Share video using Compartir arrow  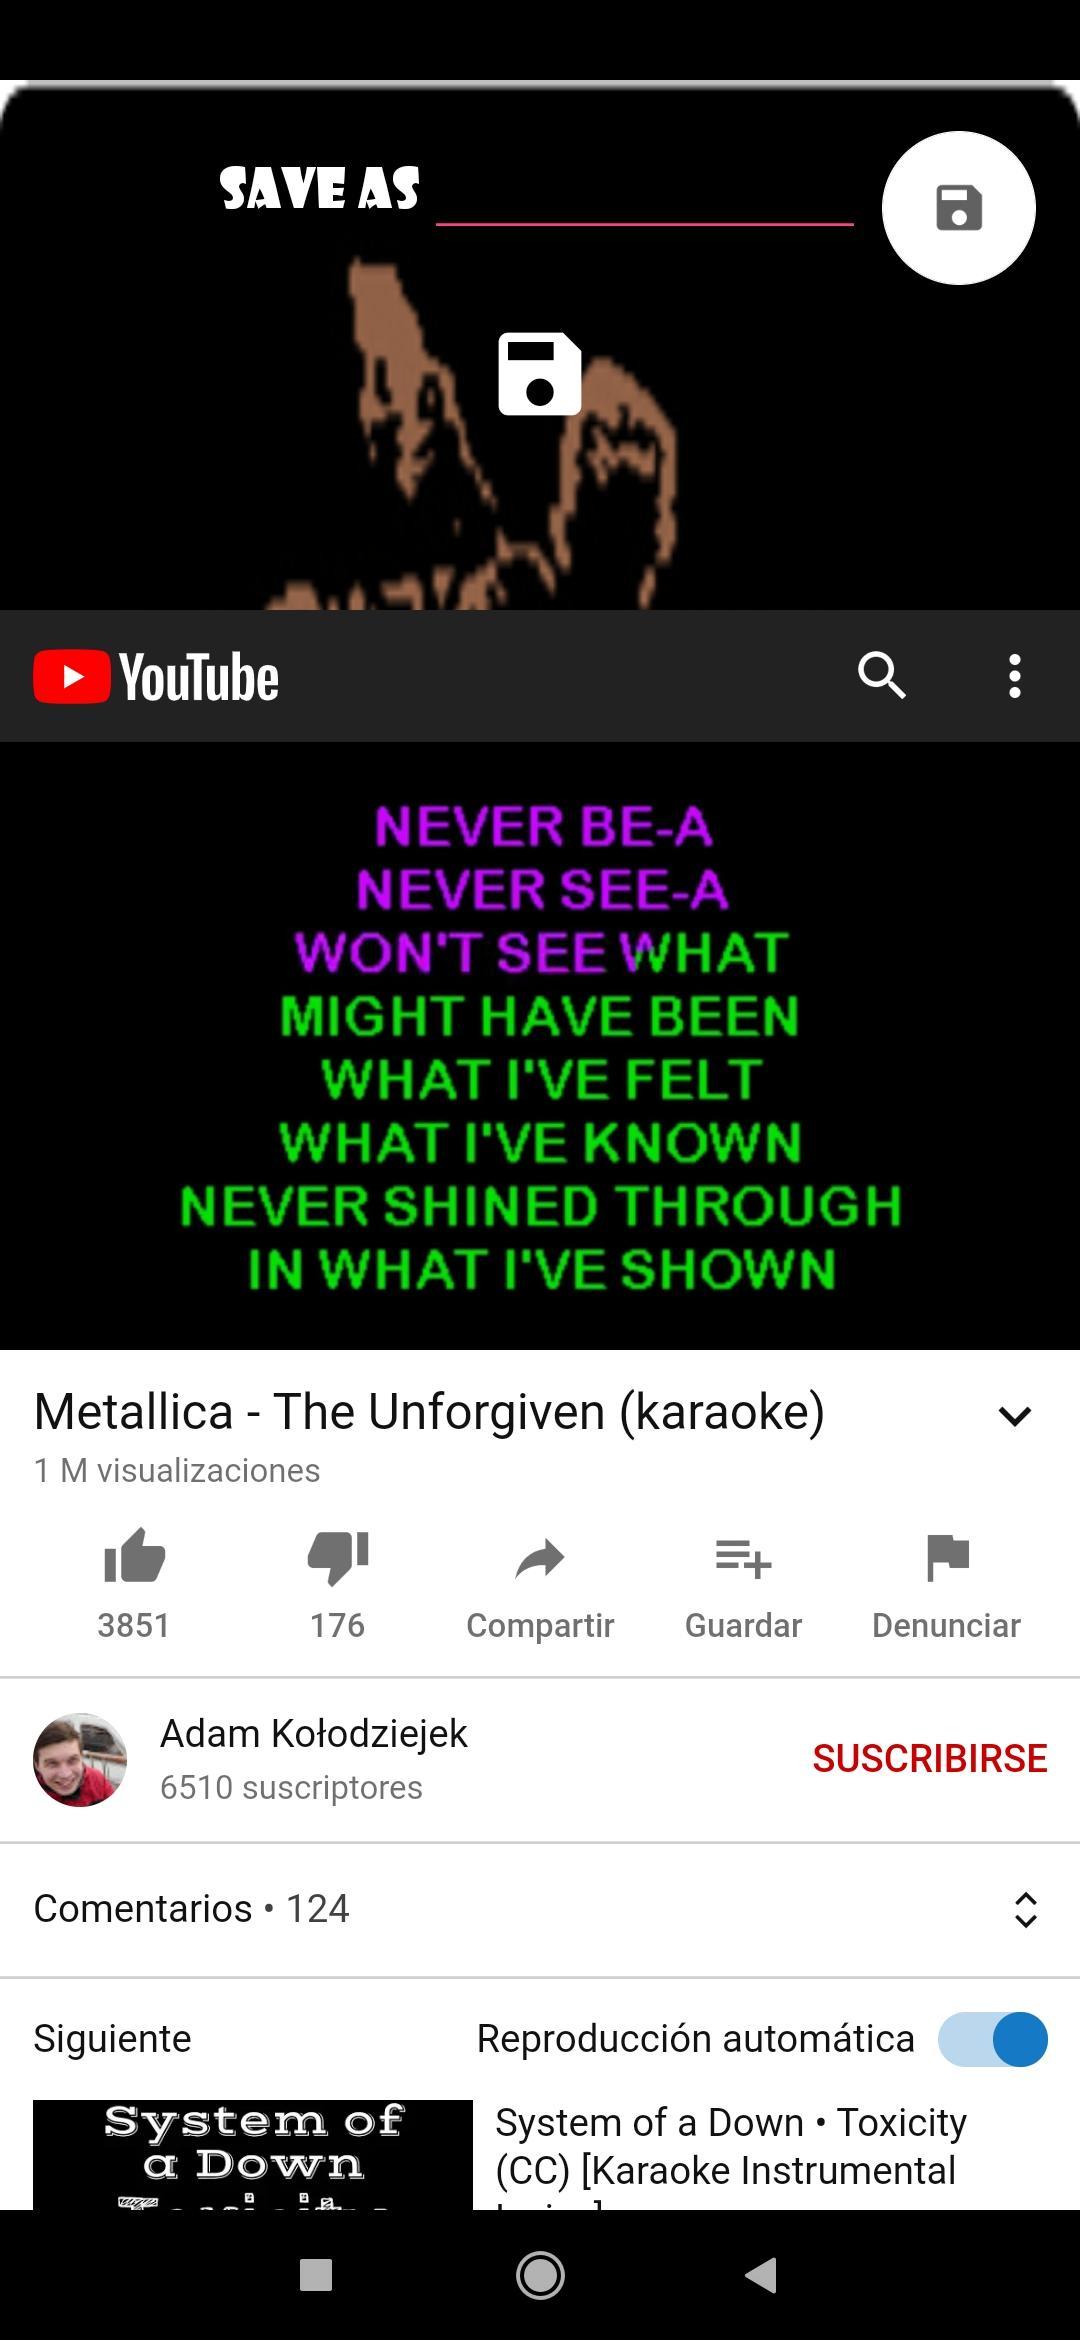pos(540,1584)
